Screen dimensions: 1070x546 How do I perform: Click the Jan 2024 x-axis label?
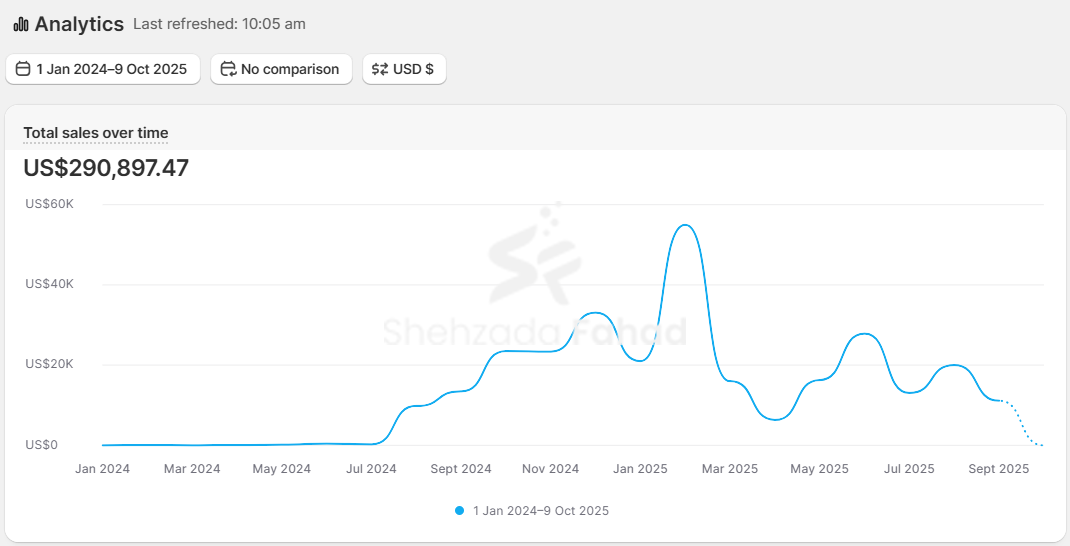click(102, 469)
